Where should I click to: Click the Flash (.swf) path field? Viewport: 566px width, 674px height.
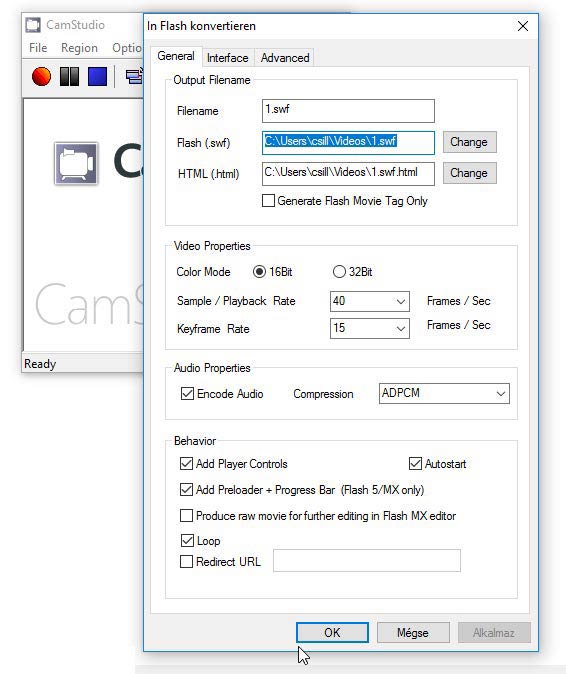348,143
